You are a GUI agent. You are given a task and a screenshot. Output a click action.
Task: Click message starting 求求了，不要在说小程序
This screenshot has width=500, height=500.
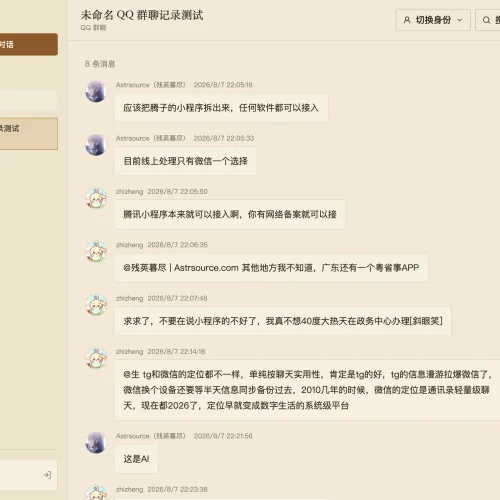283,321
